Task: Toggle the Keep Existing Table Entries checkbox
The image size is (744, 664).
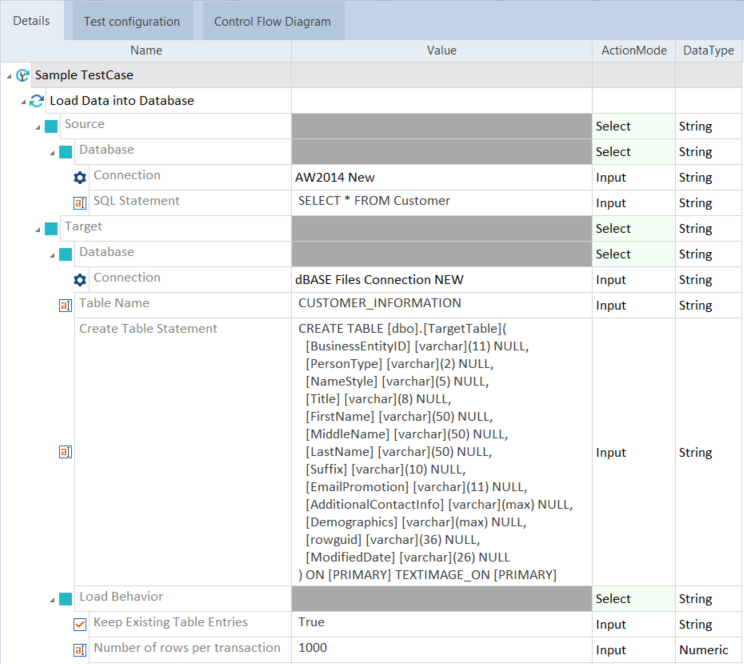Action: [80, 624]
